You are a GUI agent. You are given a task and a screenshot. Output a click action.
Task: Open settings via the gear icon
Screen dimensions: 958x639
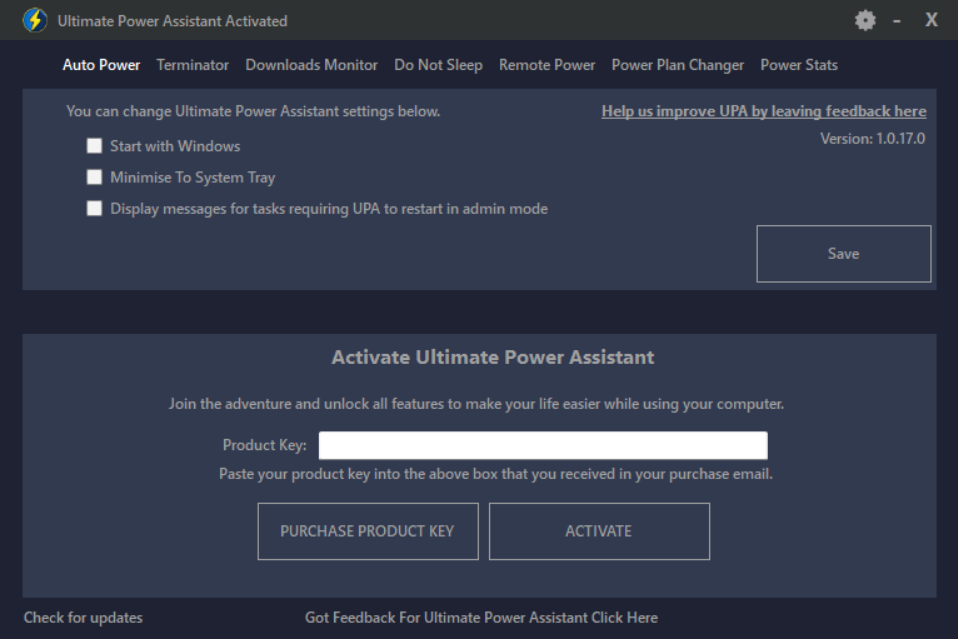click(865, 21)
